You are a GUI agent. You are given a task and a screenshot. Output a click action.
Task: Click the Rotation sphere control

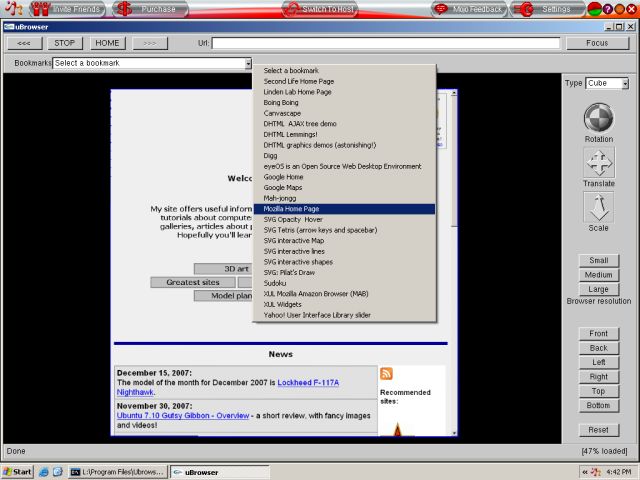(x=598, y=118)
